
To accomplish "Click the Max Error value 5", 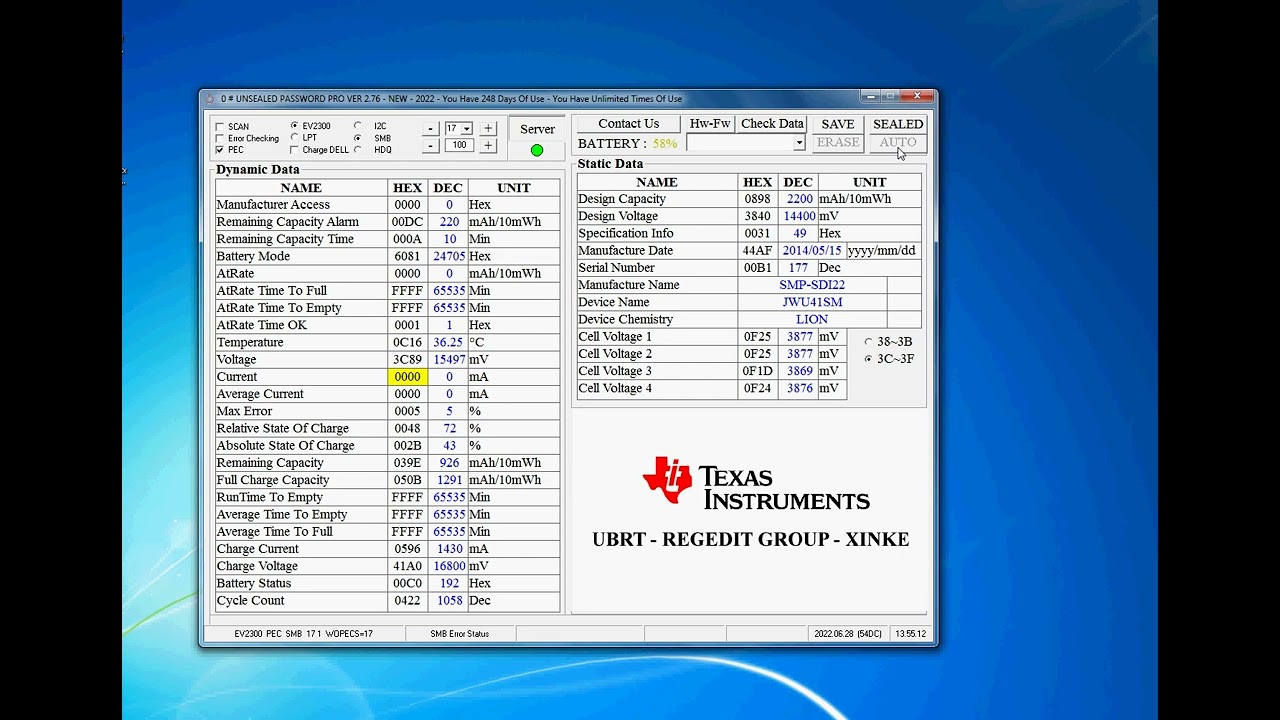I will pyautogui.click(x=450, y=411).
